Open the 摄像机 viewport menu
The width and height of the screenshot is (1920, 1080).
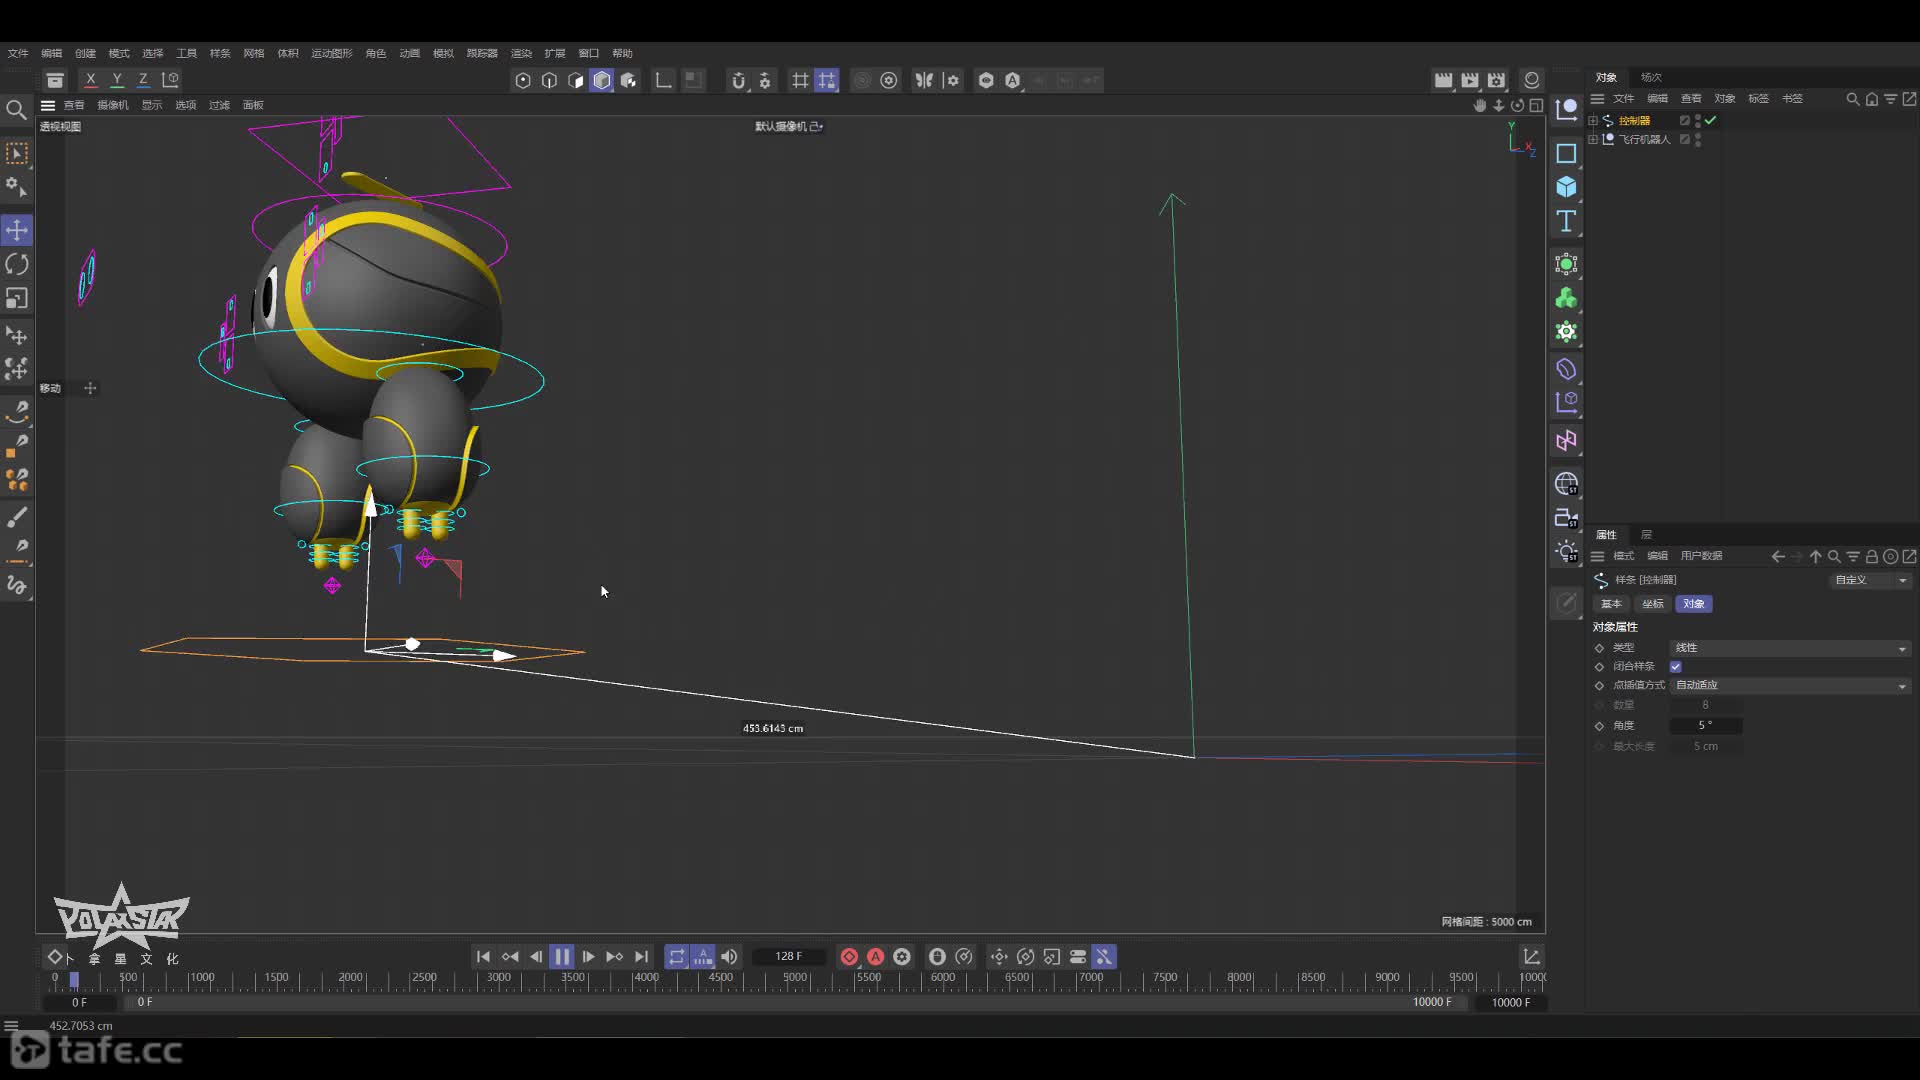[113, 105]
